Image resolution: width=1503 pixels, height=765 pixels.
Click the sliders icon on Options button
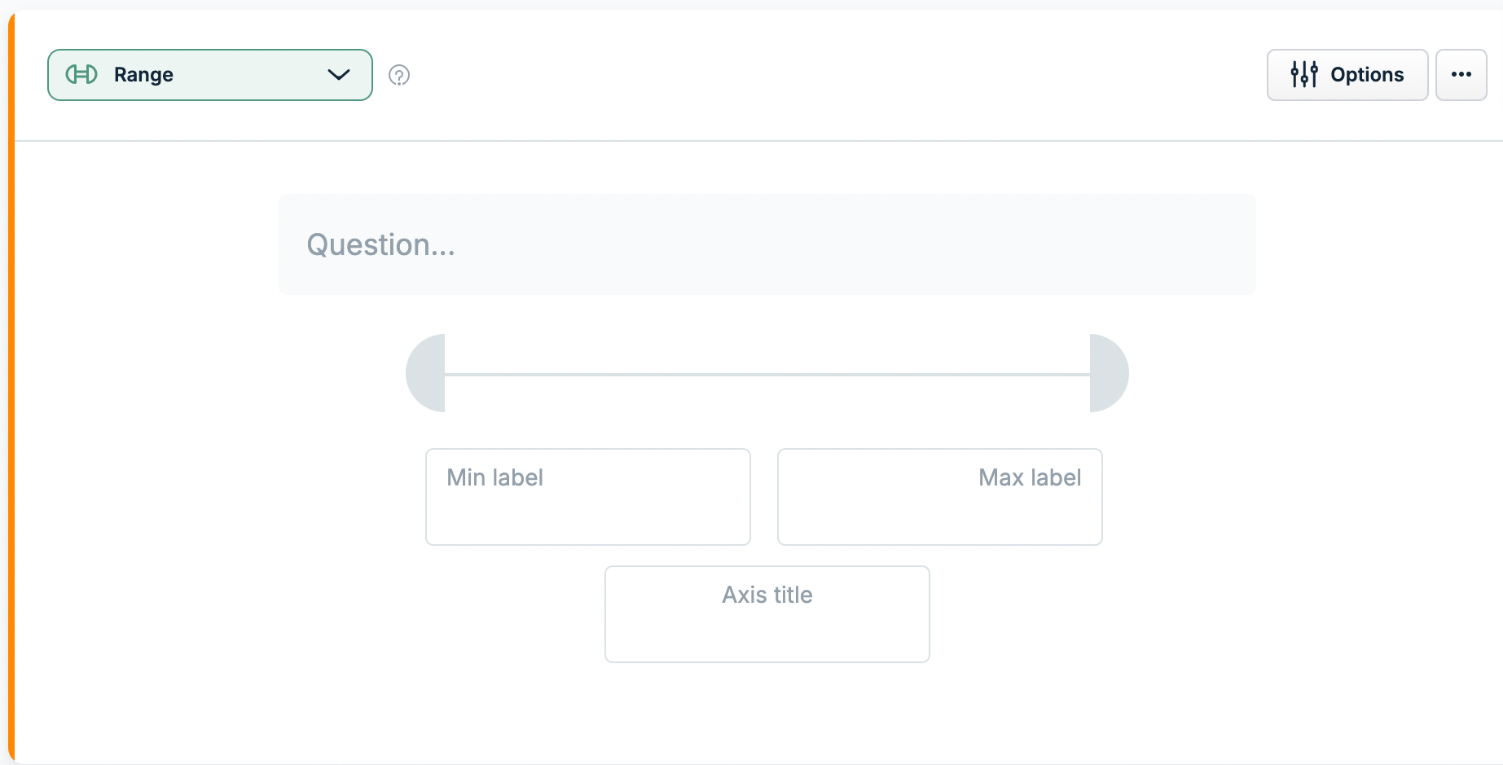1304,75
